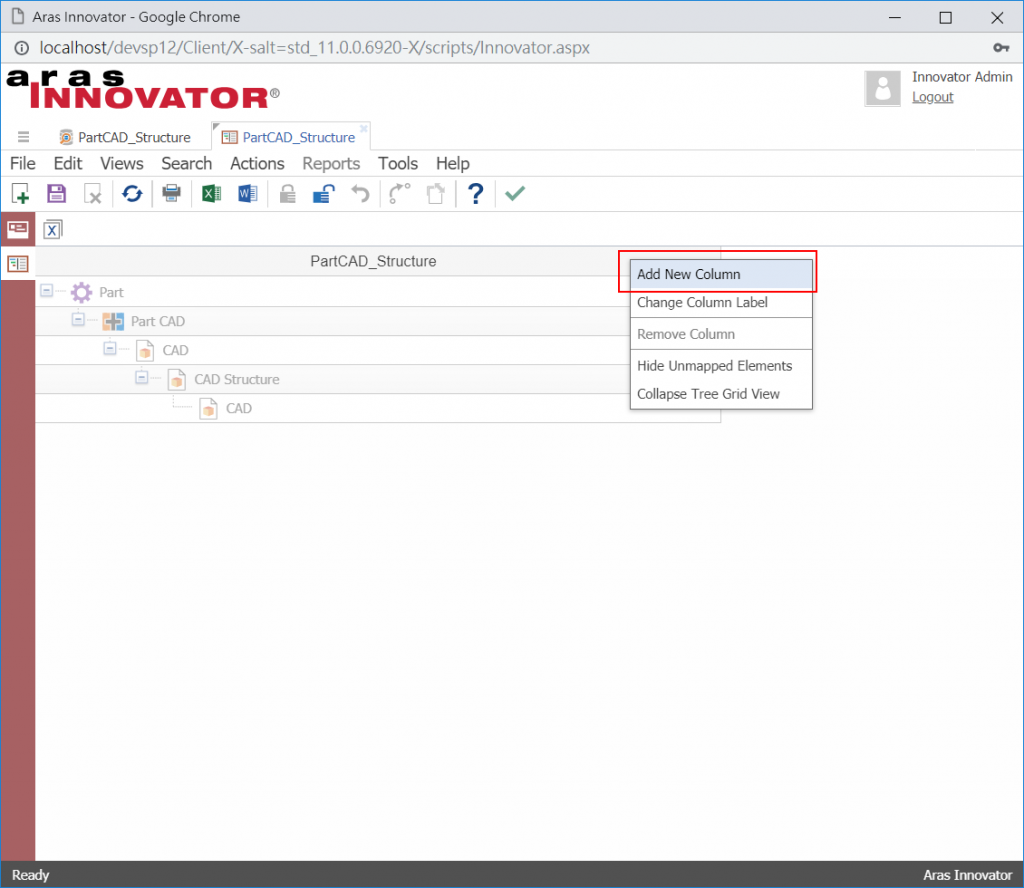The image size is (1024, 888).
Task: Click the green checkmark toolbar icon
Action: (x=515, y=193)
